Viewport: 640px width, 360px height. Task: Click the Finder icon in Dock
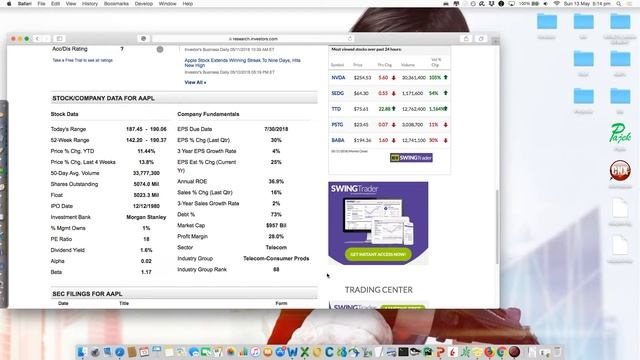click(82, 352)
